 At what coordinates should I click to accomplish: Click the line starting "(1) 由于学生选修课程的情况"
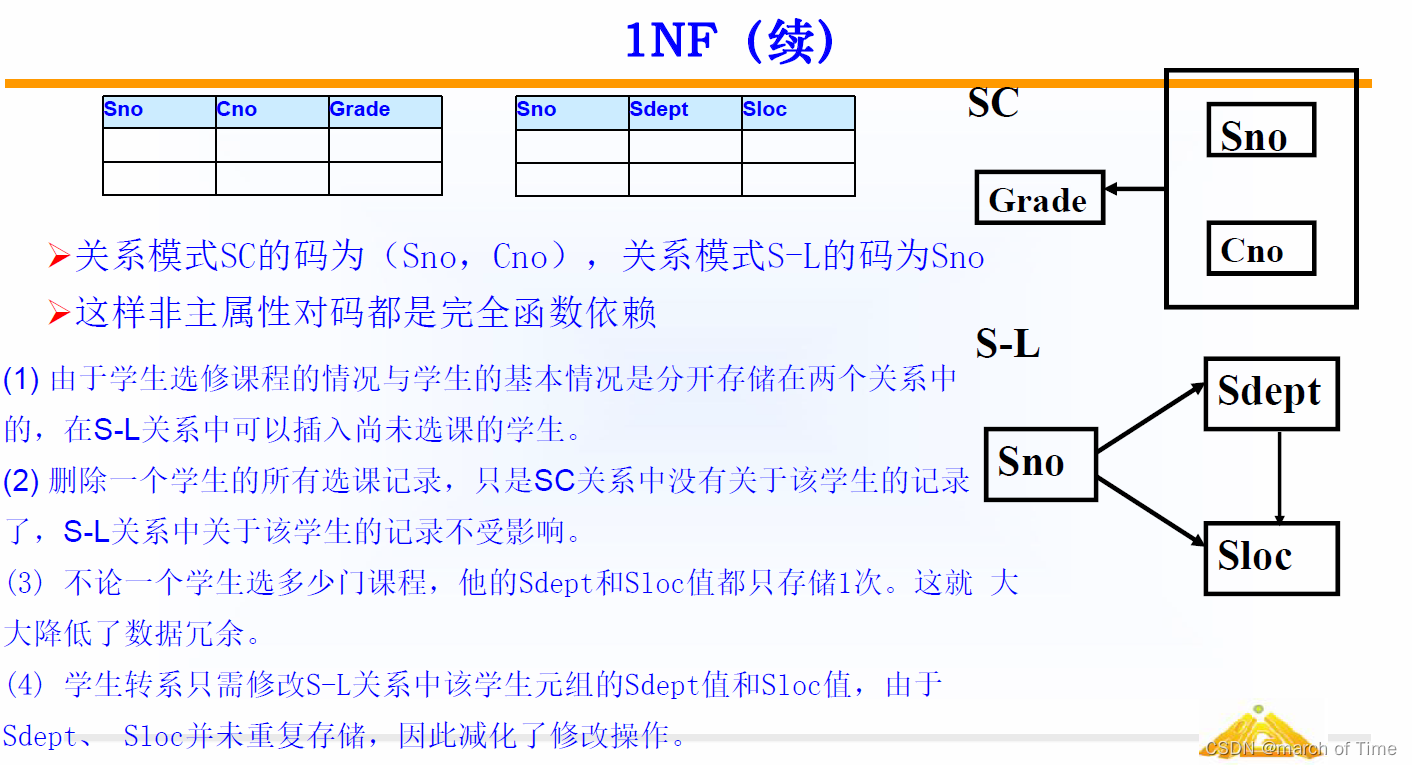pos(480,380)
